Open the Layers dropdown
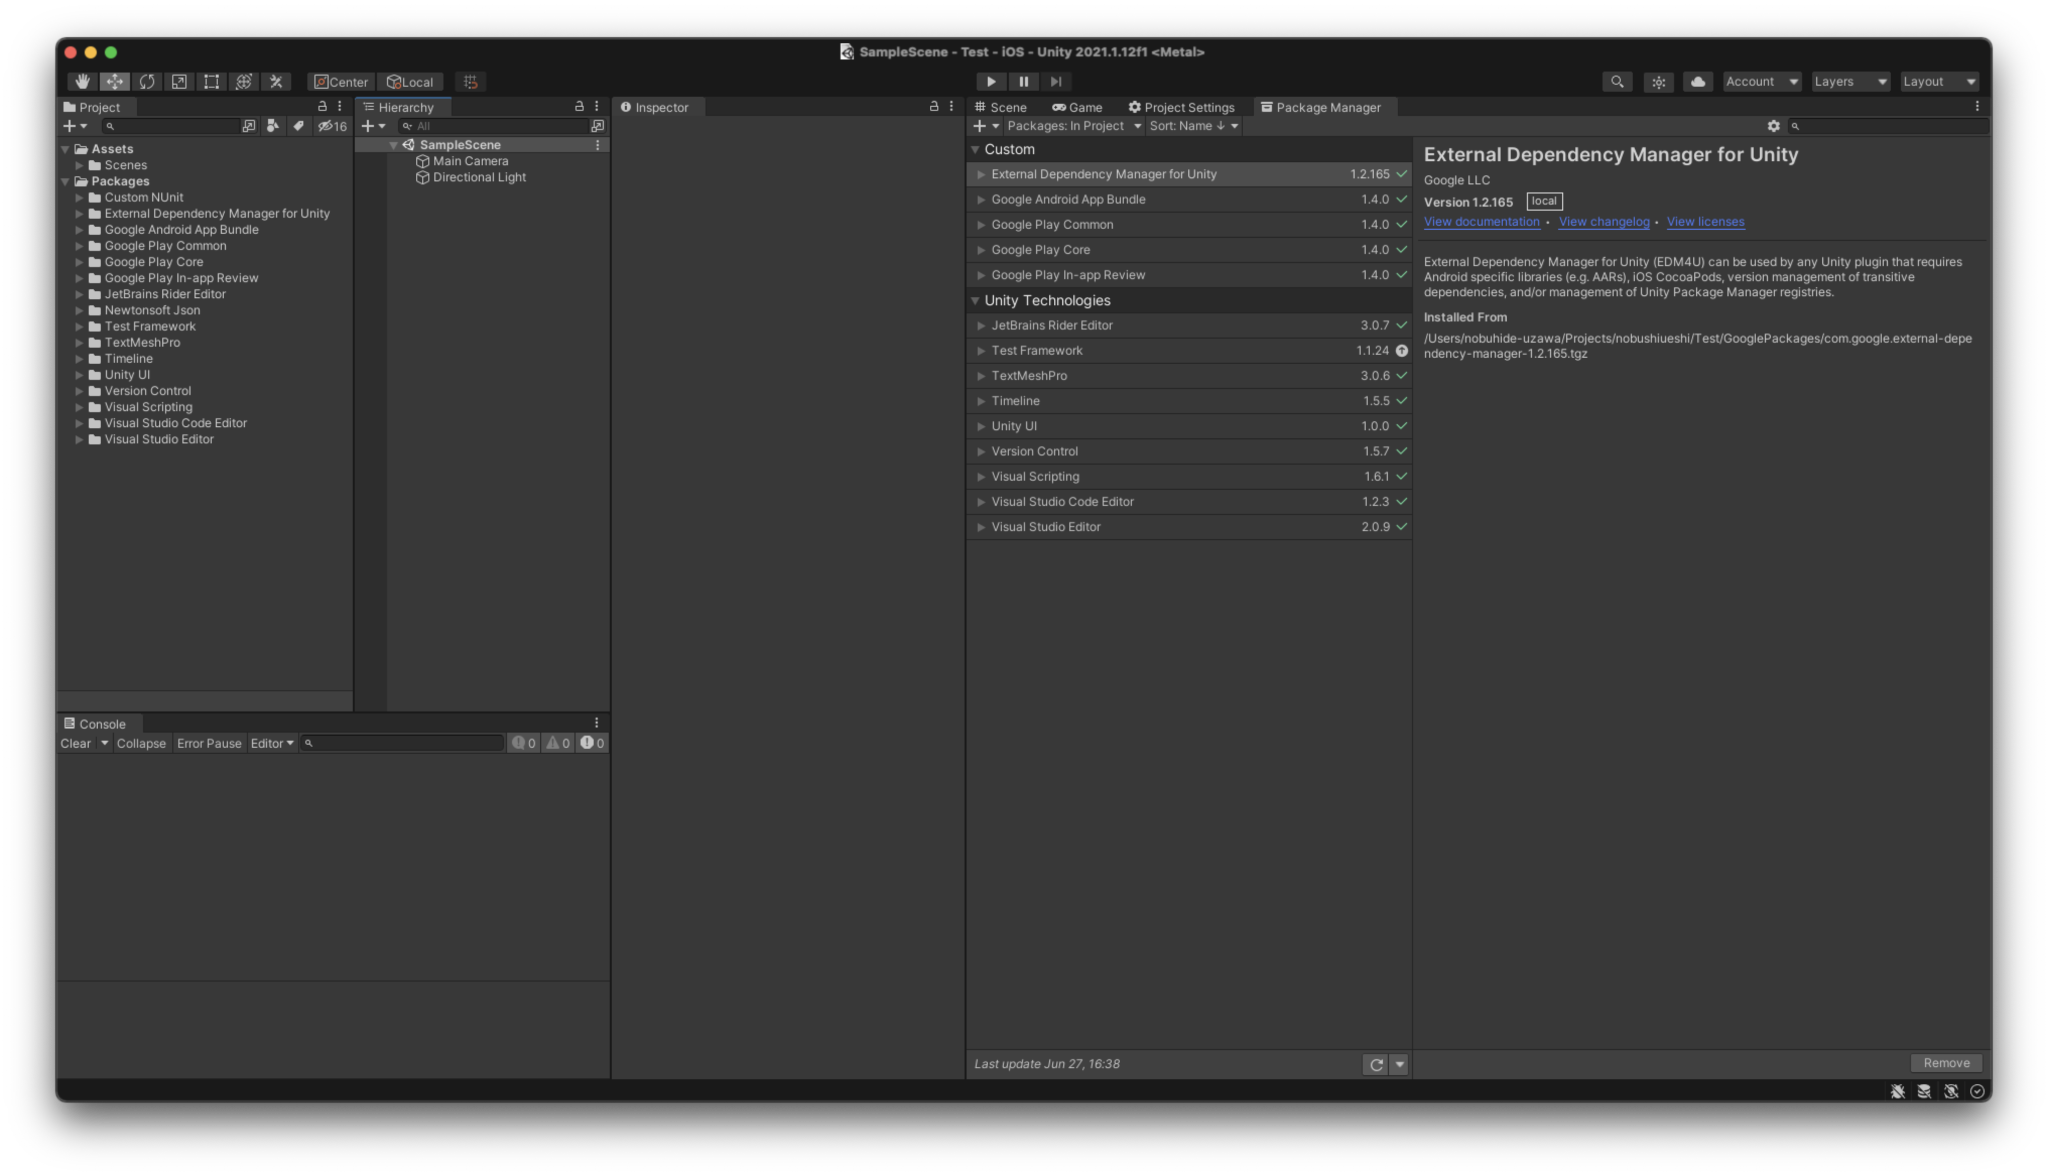 coord(1850,82)
